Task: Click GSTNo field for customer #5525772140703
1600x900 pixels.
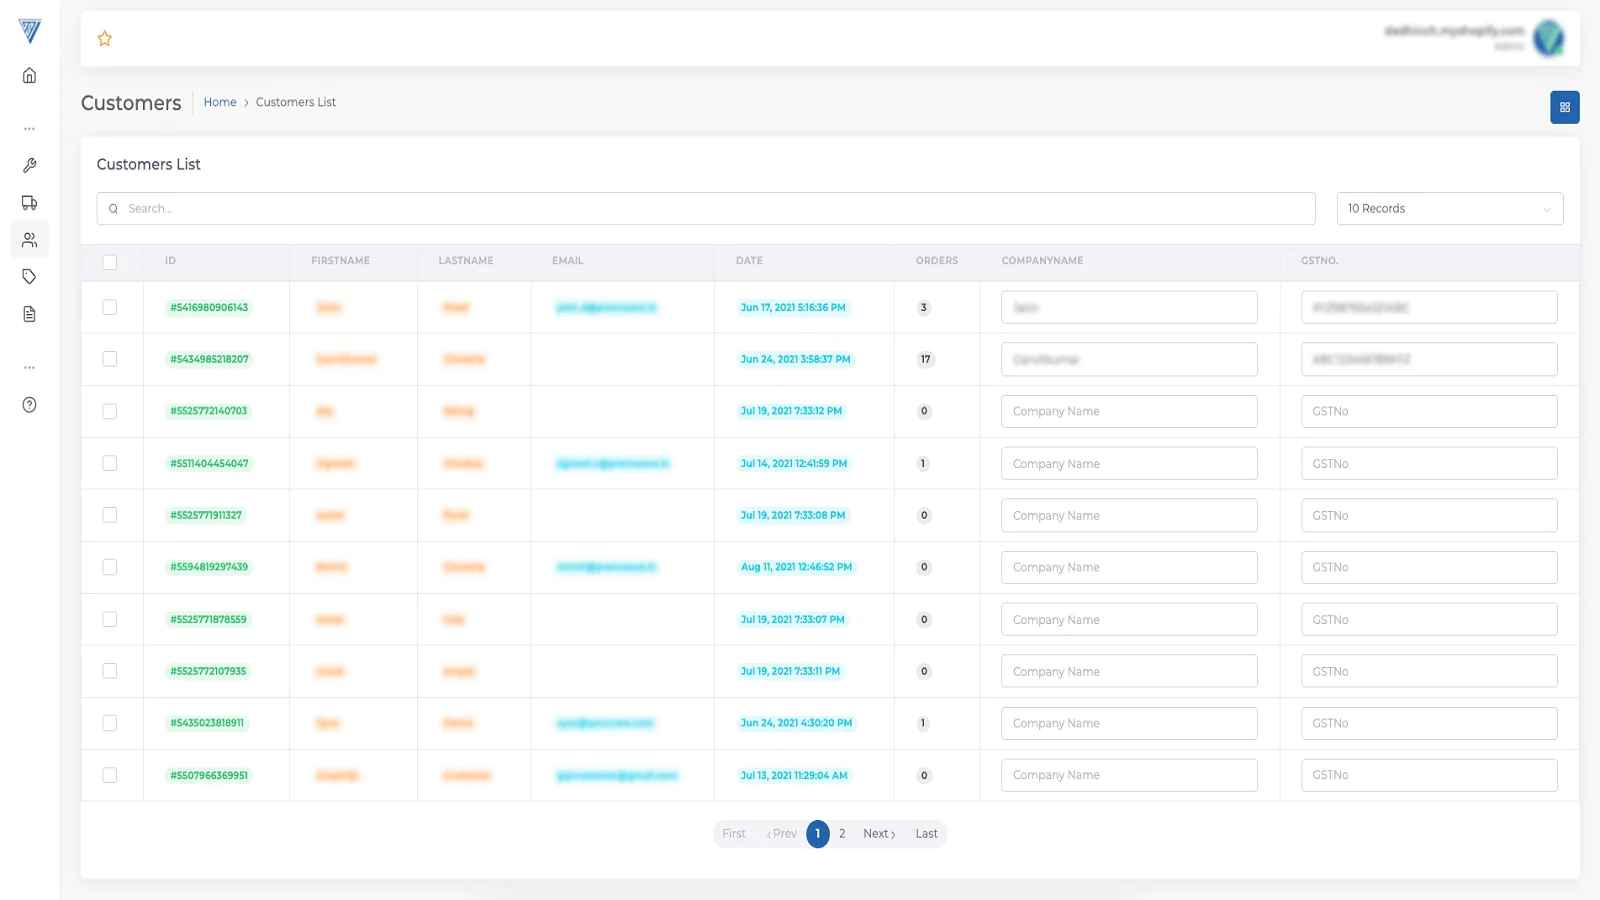Action: [x=1428, y=411]
